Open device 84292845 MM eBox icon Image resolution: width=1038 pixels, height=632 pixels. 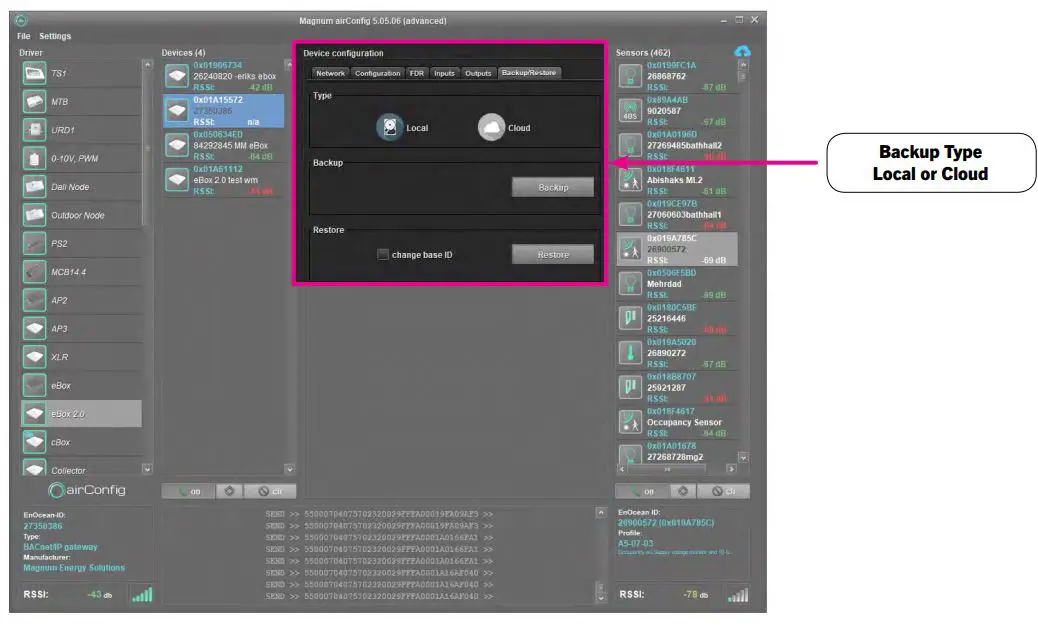177,145
